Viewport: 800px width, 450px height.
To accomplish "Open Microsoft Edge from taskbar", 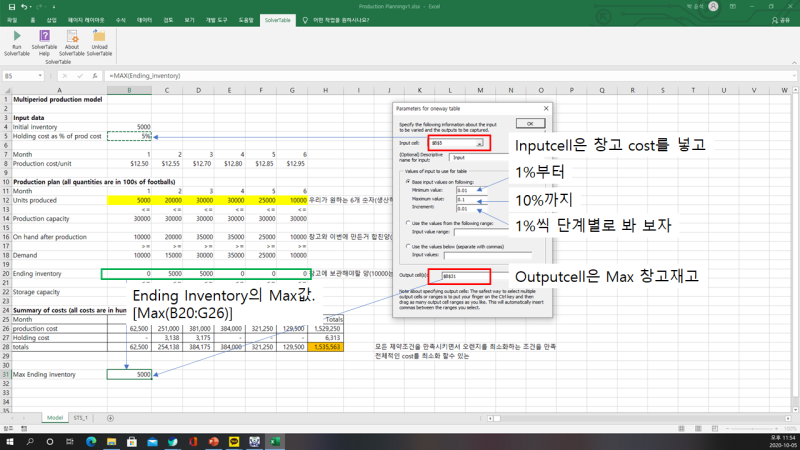I will point(91,442).
